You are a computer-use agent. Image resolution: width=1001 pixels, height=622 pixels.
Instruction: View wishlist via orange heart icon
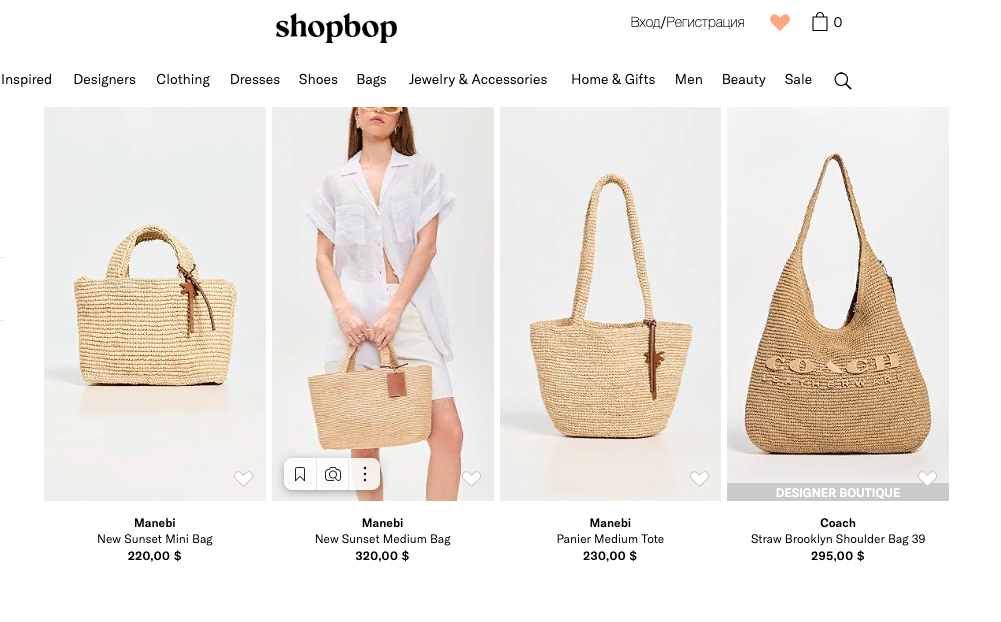779,22
